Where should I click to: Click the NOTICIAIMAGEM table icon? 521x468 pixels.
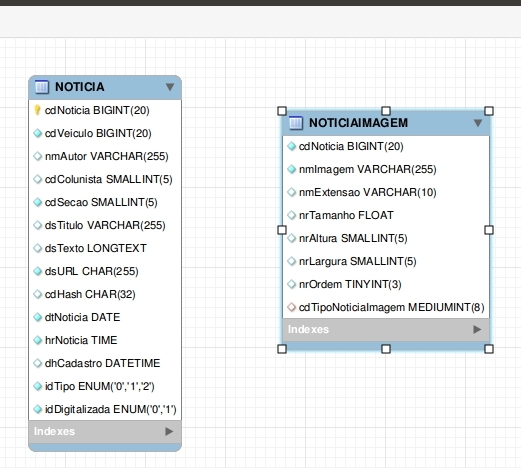(x=296, y=123)
